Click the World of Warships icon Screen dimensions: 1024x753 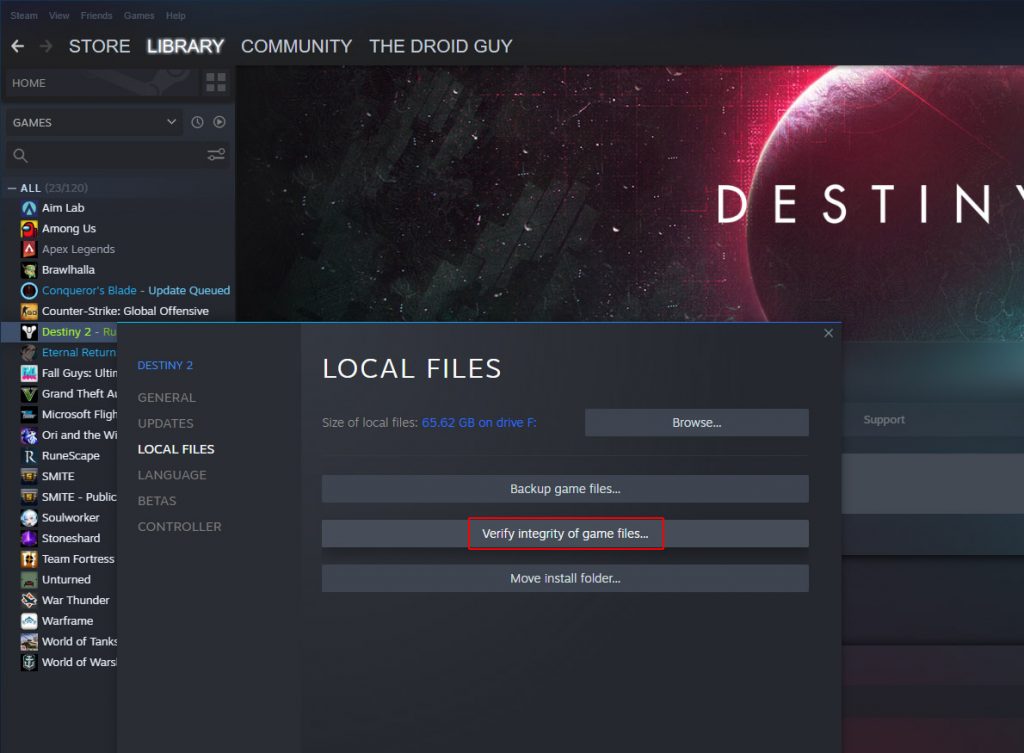[29, 663]
